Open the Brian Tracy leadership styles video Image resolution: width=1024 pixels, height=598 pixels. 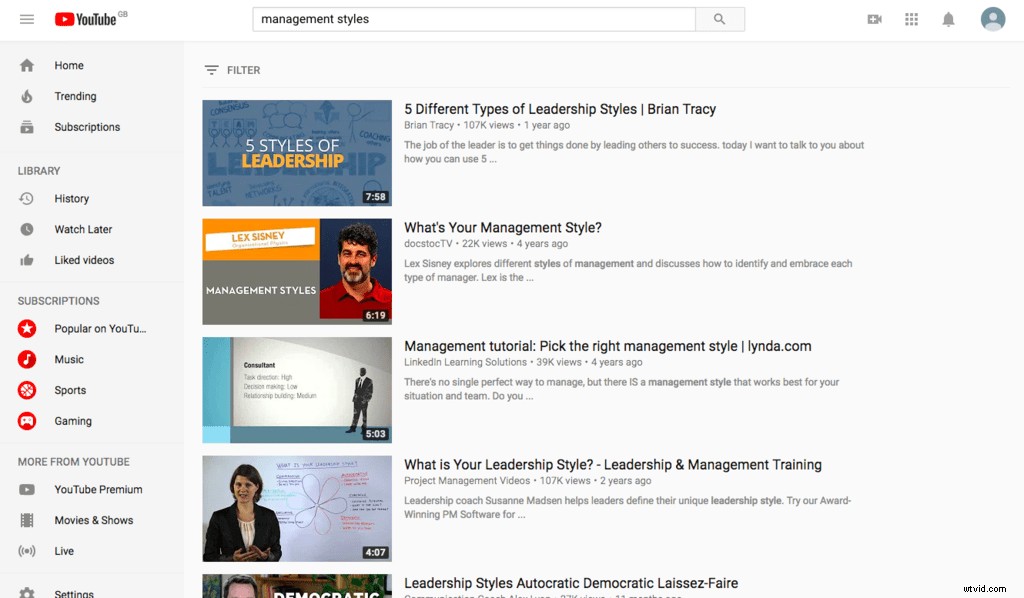(x=558, y=109)
